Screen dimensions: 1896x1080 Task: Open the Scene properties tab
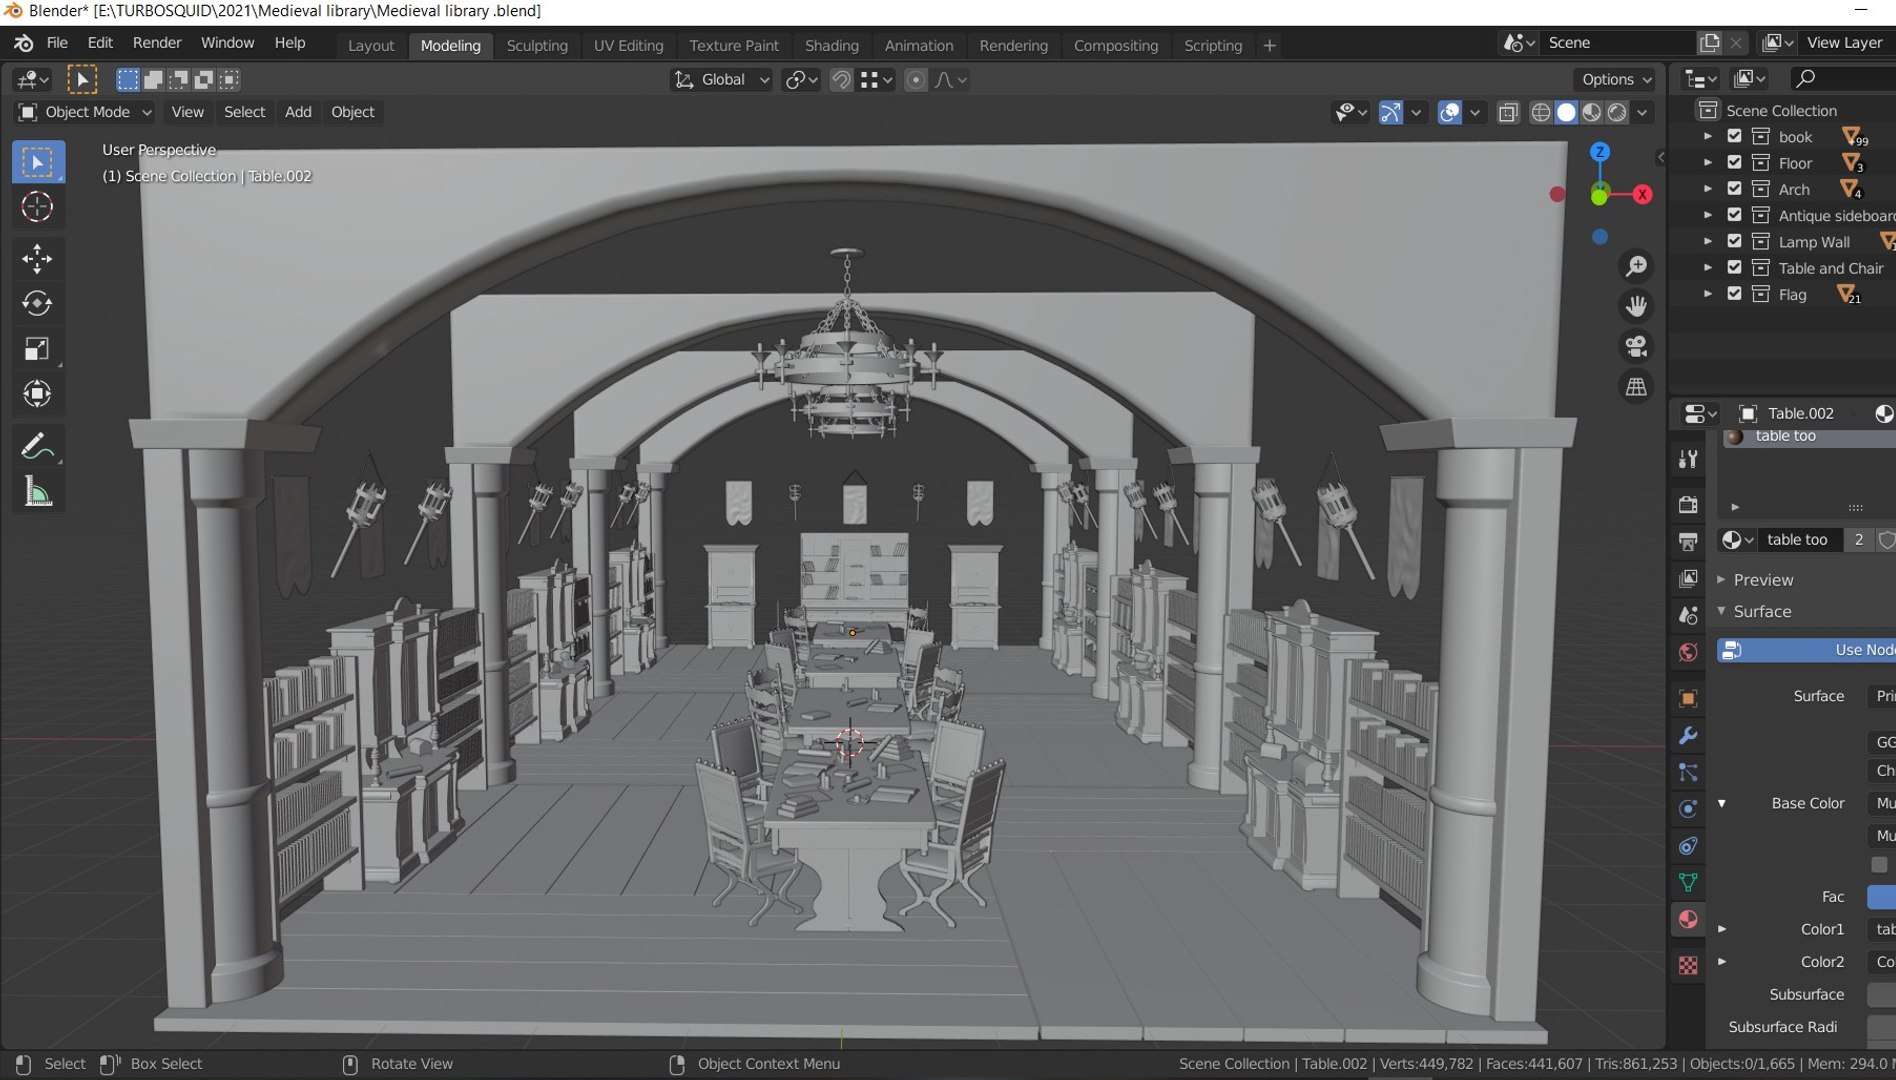[x=1688, y=615]
